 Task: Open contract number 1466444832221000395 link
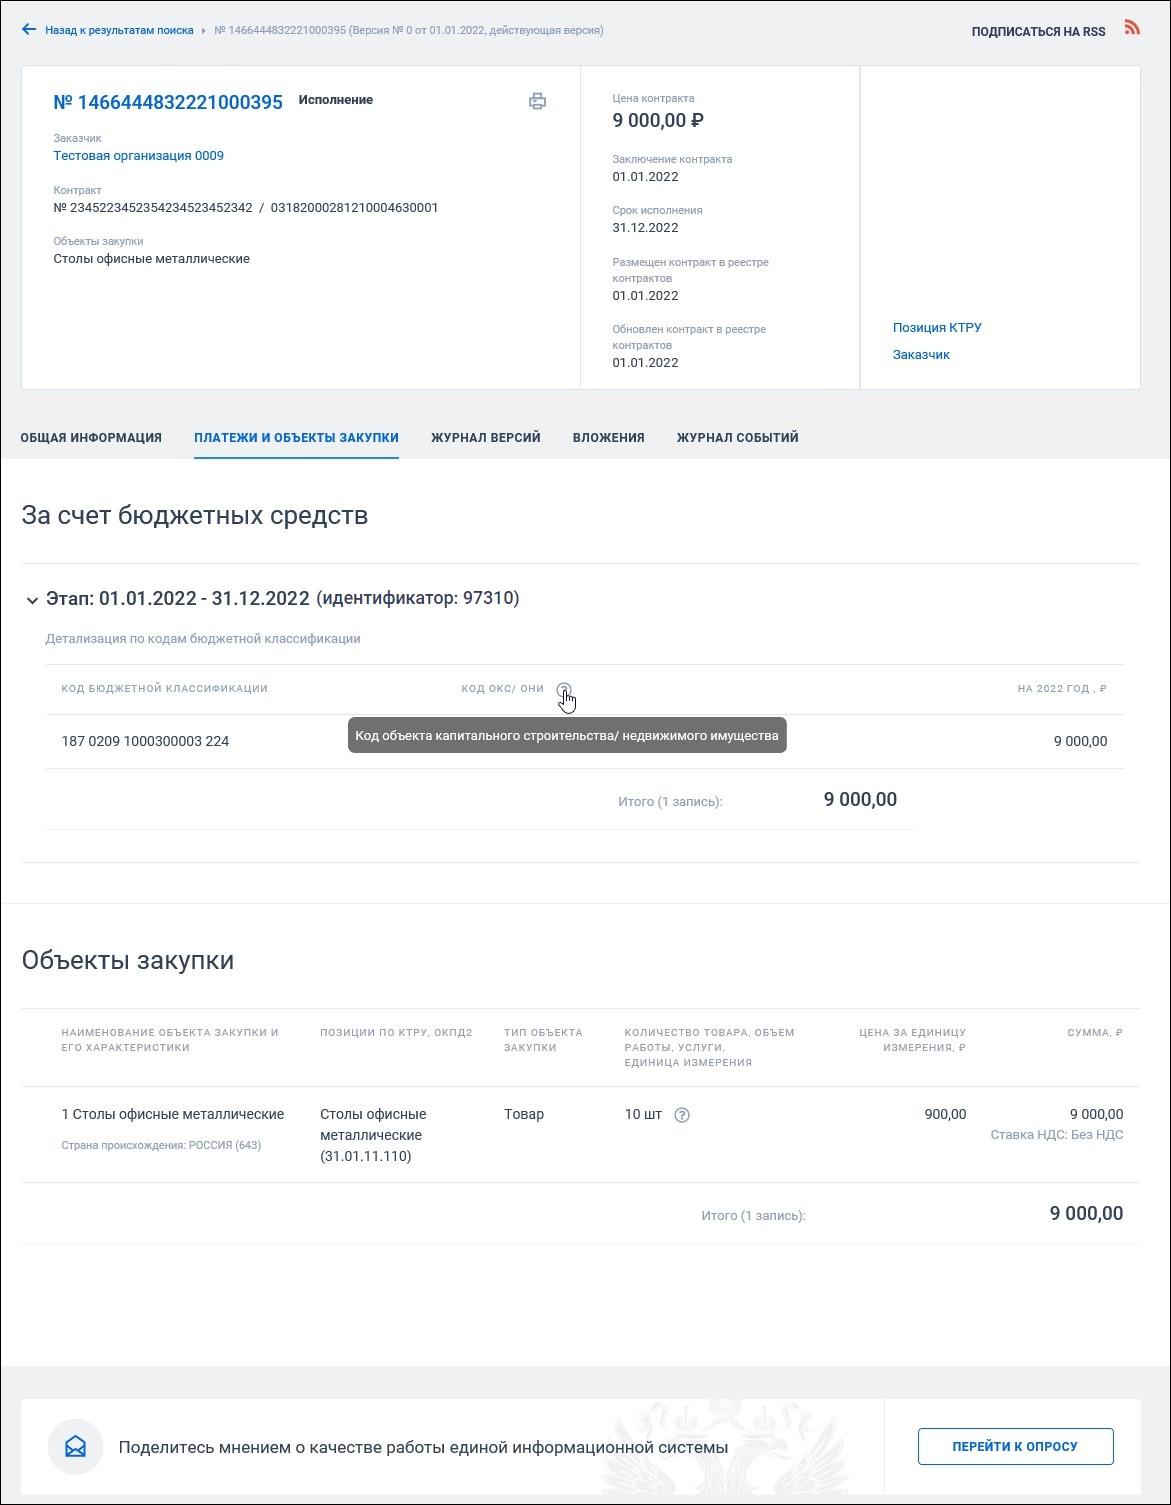pos(168,102)
